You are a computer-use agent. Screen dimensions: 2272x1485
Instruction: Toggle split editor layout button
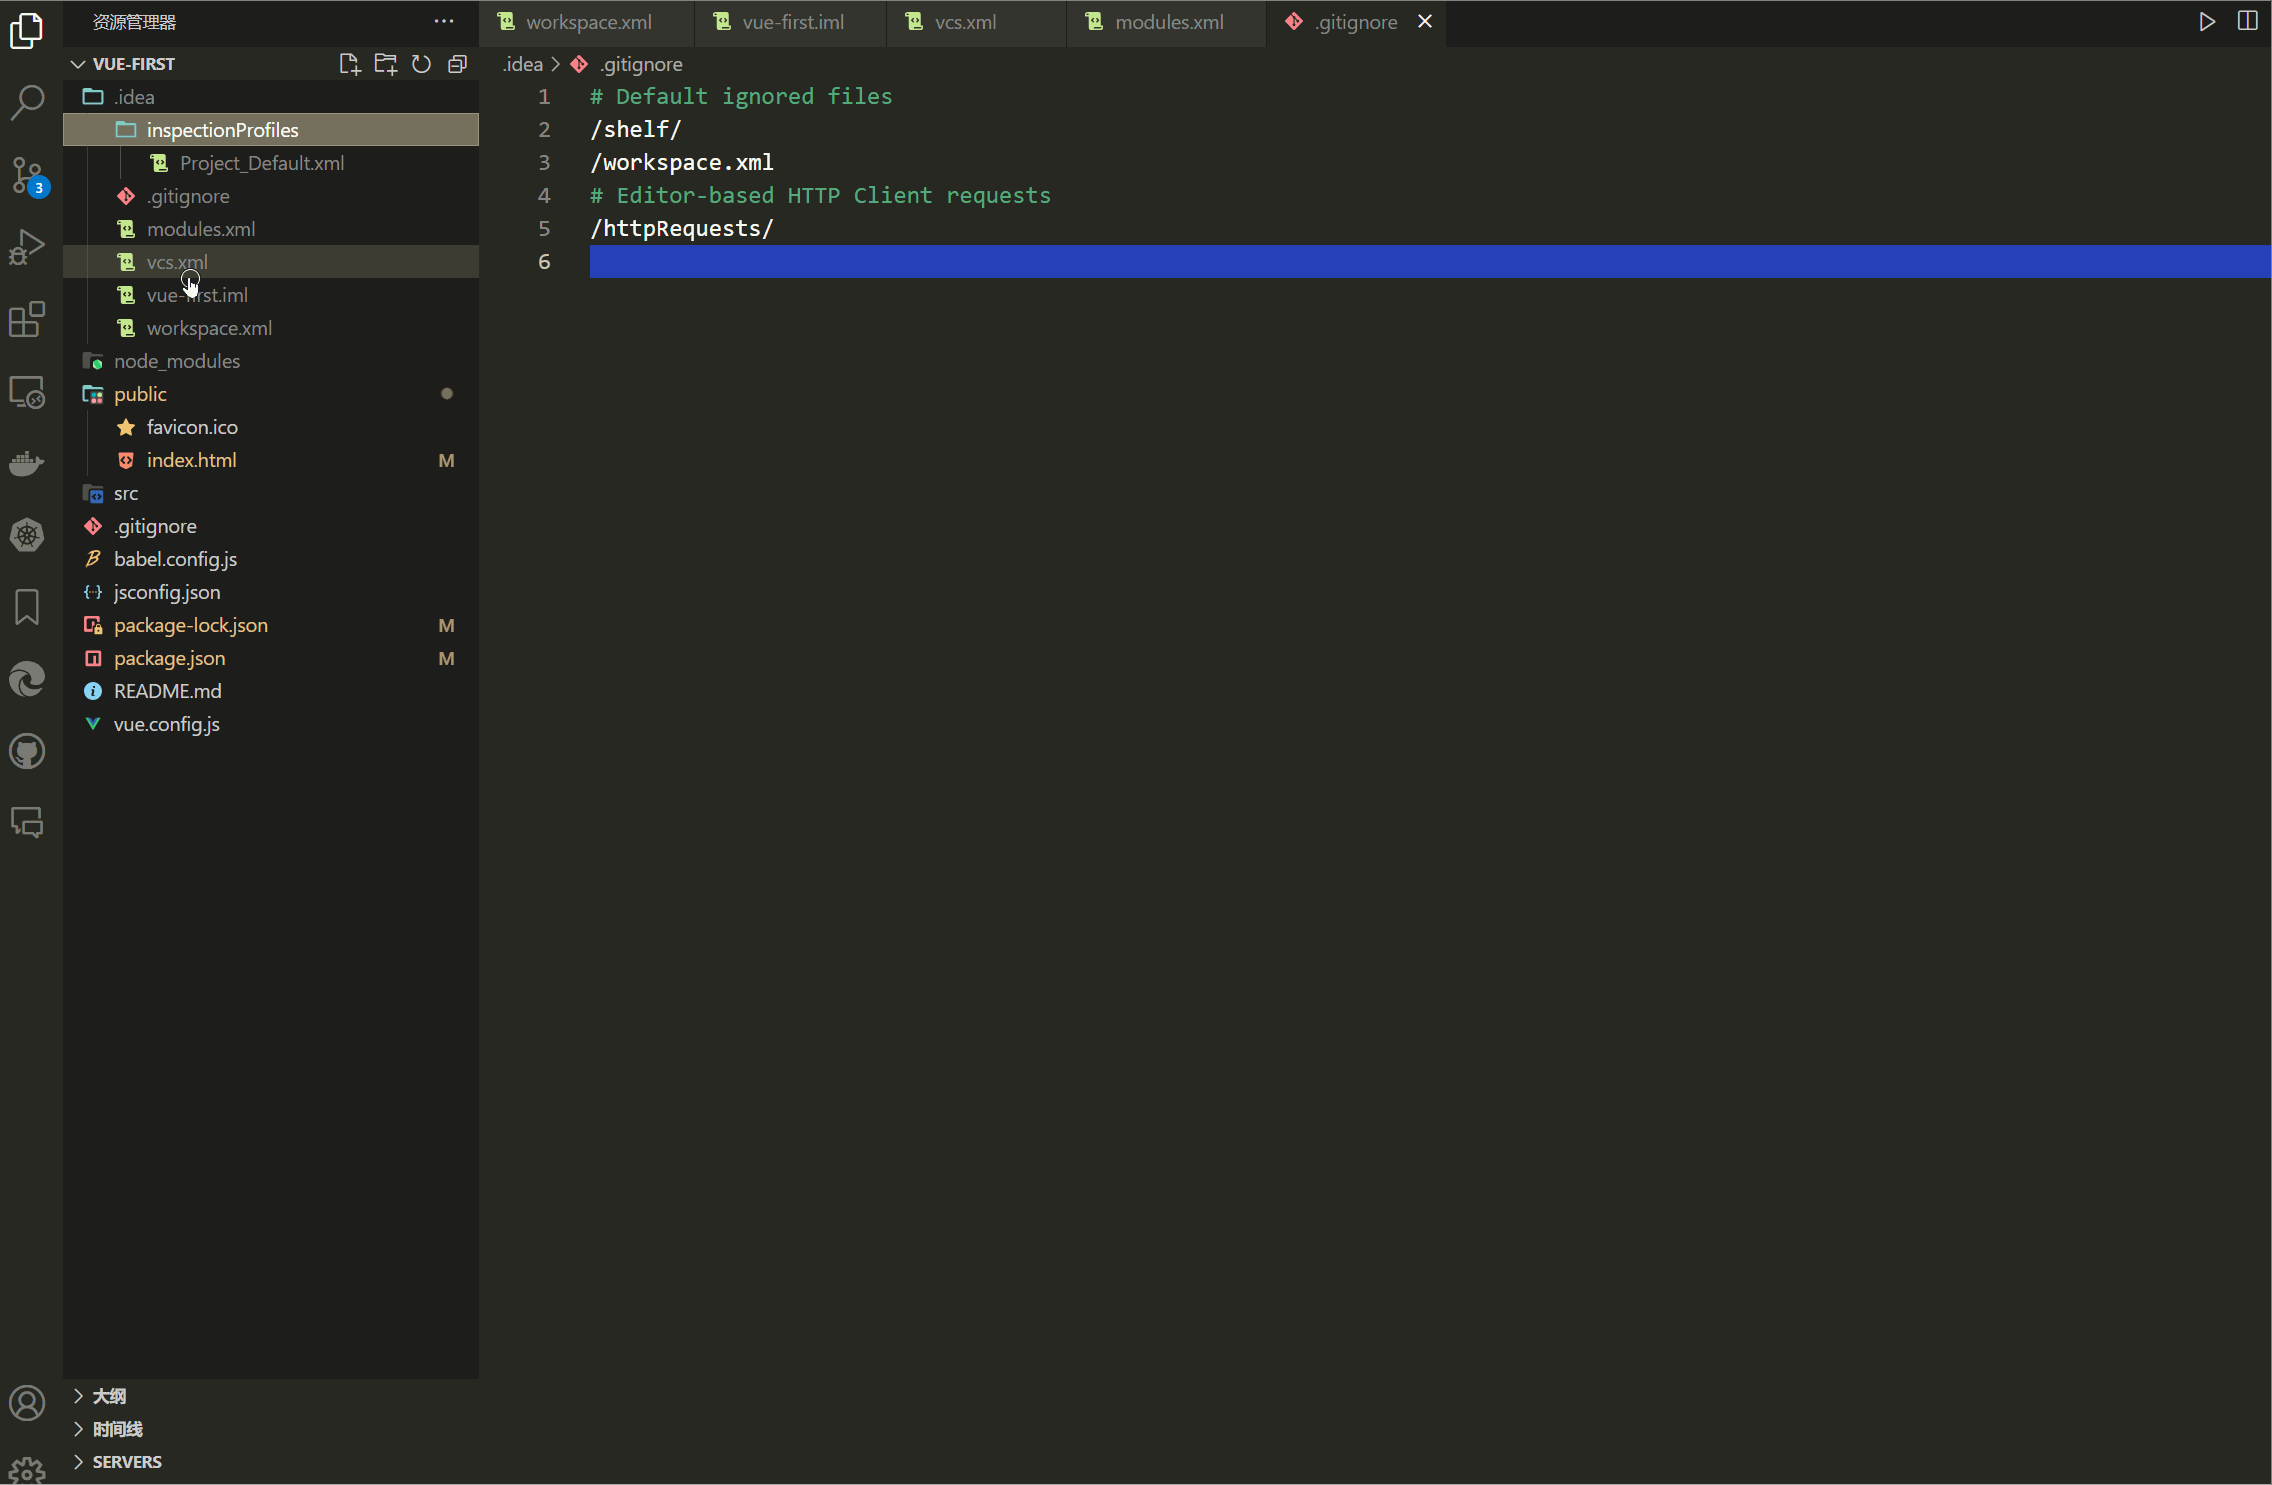tap(2247, 21)
